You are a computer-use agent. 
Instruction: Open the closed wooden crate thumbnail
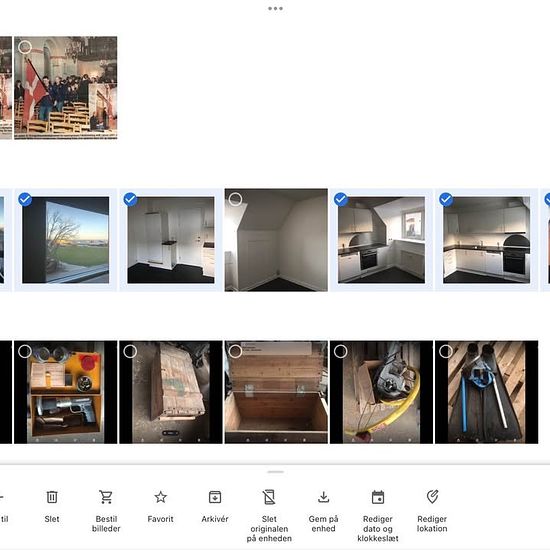pos(171,392)
